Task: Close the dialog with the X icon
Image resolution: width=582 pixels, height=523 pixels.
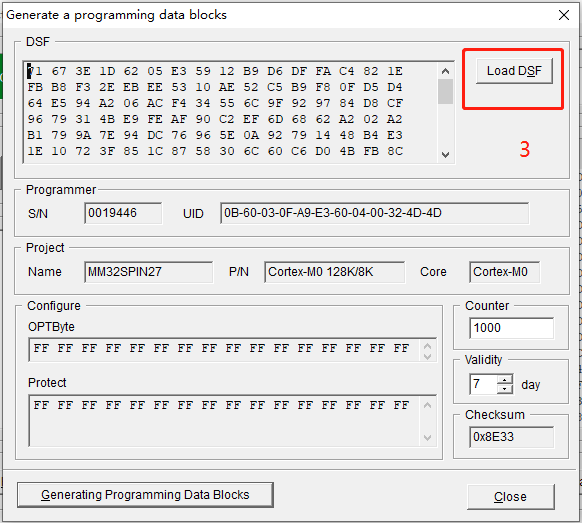Action: 564,15
